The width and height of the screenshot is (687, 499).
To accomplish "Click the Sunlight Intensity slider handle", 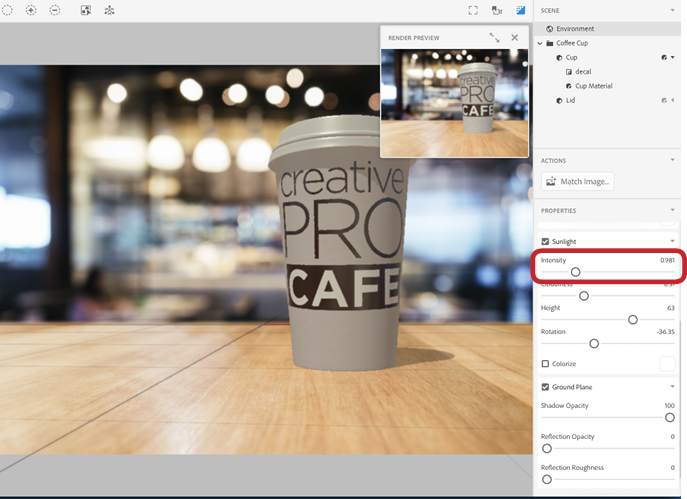I will [576, 272].
